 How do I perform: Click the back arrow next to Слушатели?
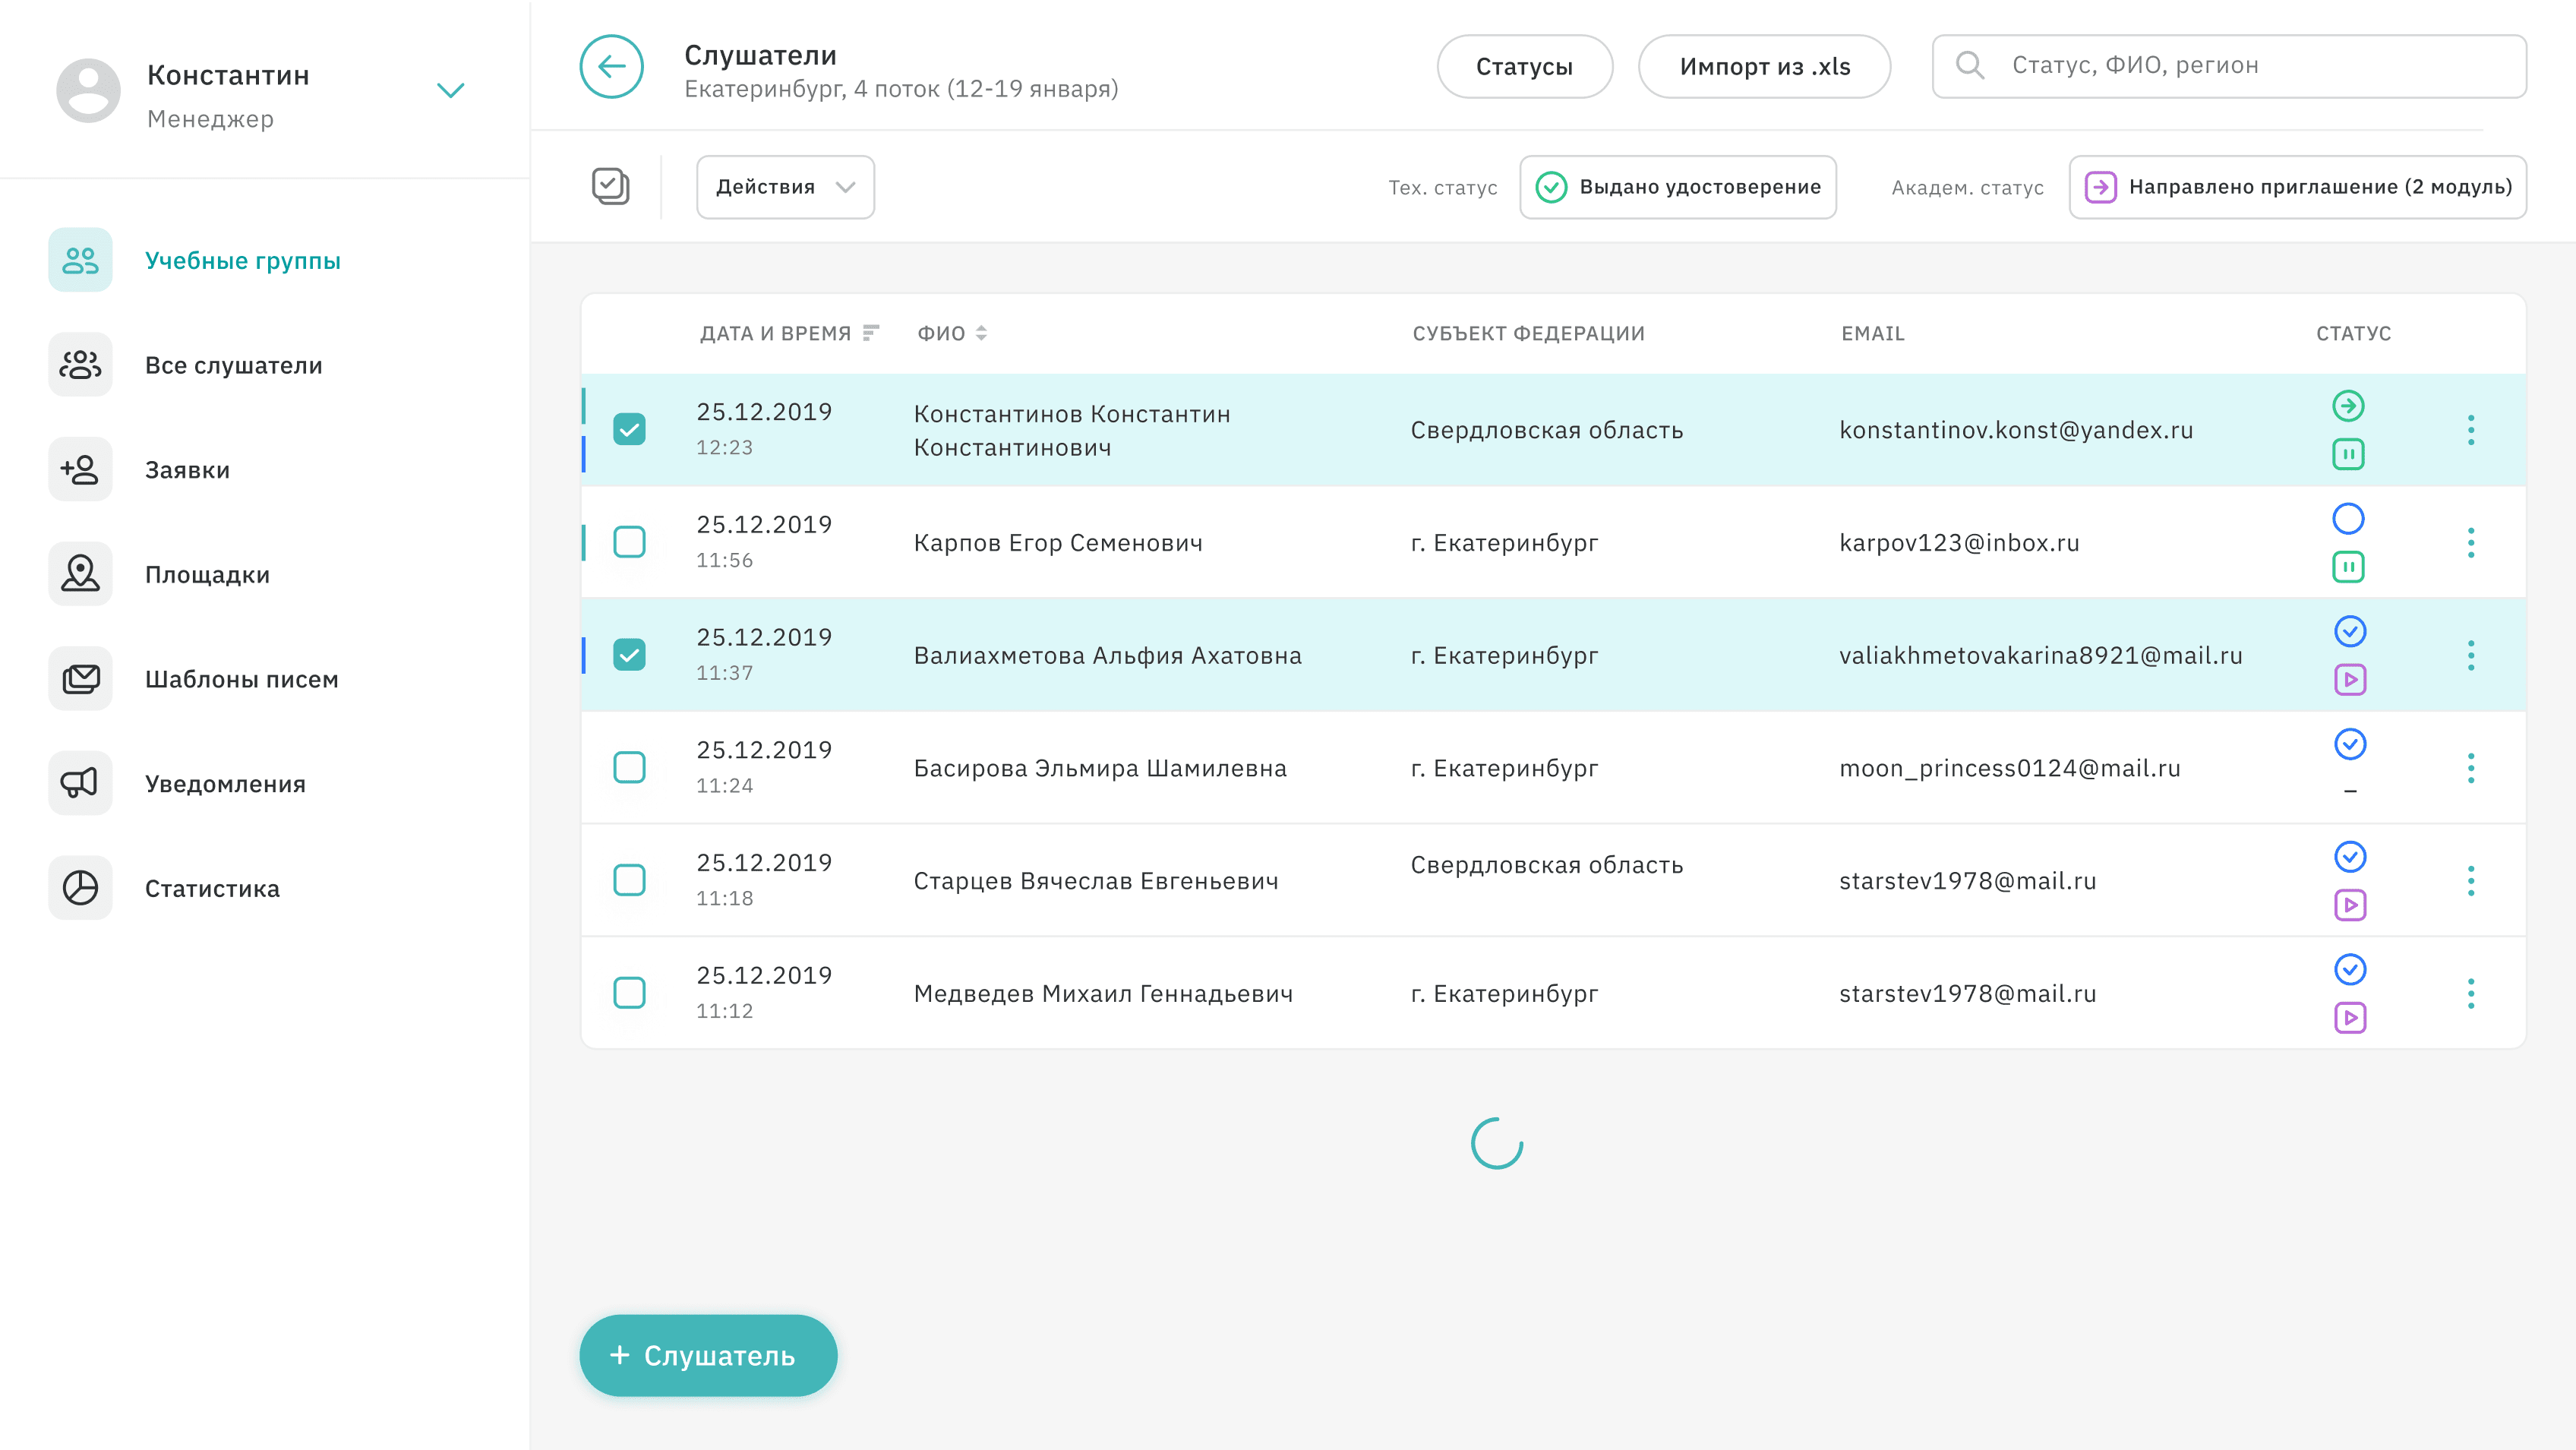pos(611,67)
